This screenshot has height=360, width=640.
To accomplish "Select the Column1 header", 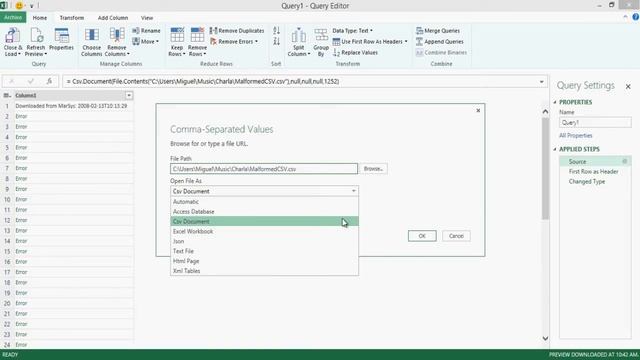I will point(69,96).
